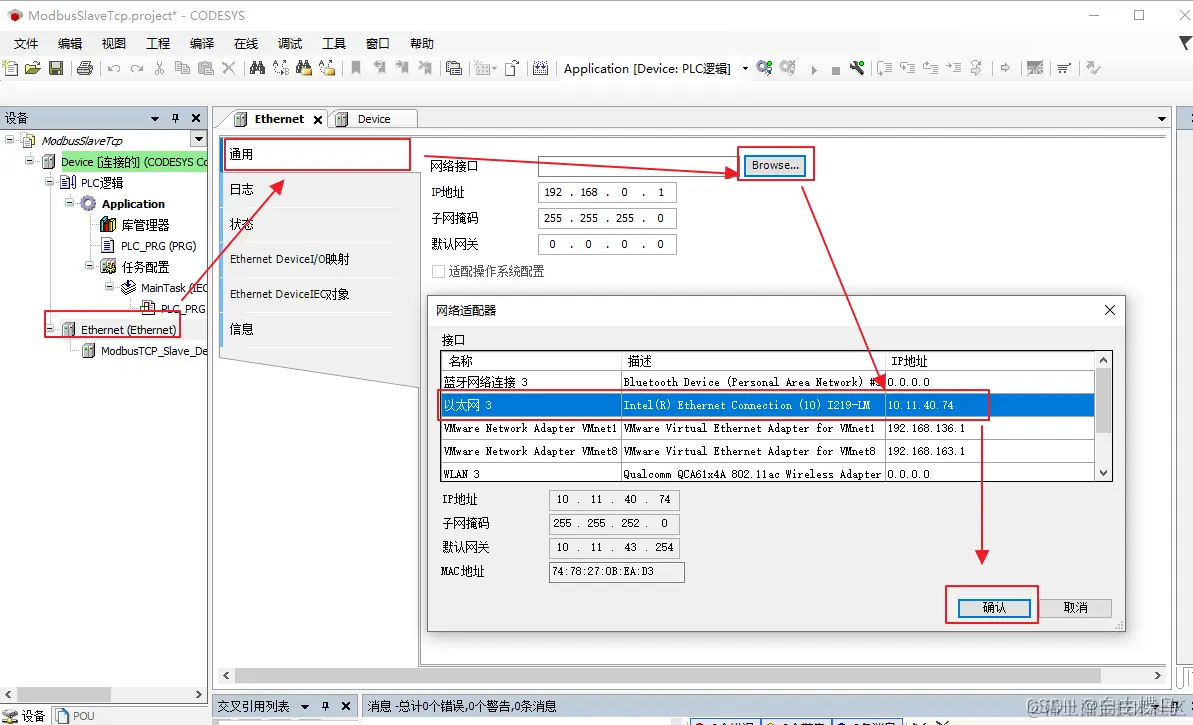This screenshot has height=725, width=1193.
Task: Copy selection via toolbar icon
Action: coord(182,68)
